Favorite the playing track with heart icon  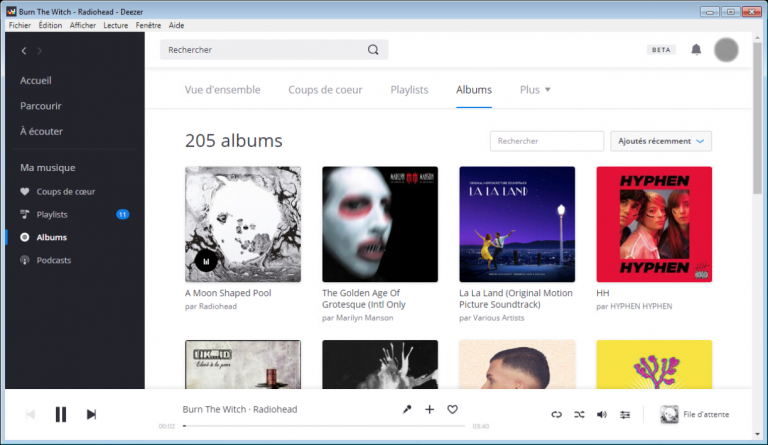452,409
